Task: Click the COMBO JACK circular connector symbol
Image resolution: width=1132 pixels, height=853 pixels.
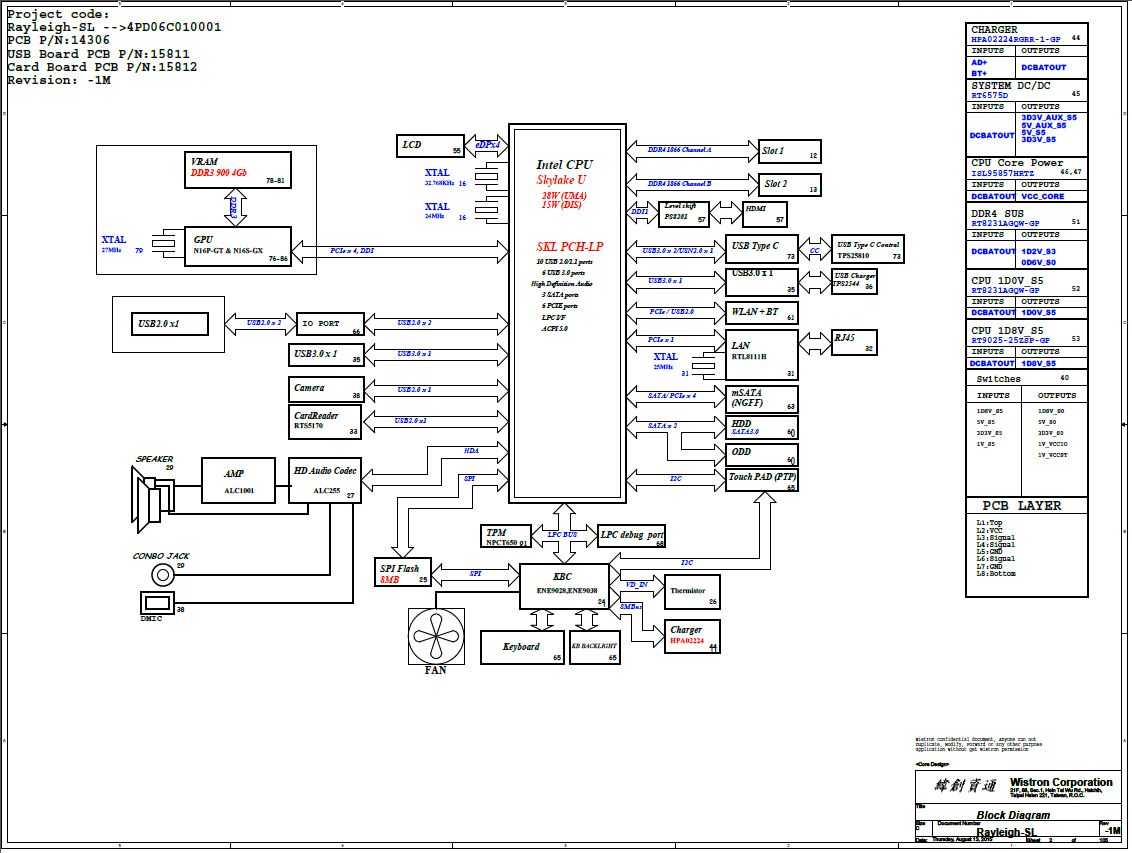Action: (x=163, y=575)
